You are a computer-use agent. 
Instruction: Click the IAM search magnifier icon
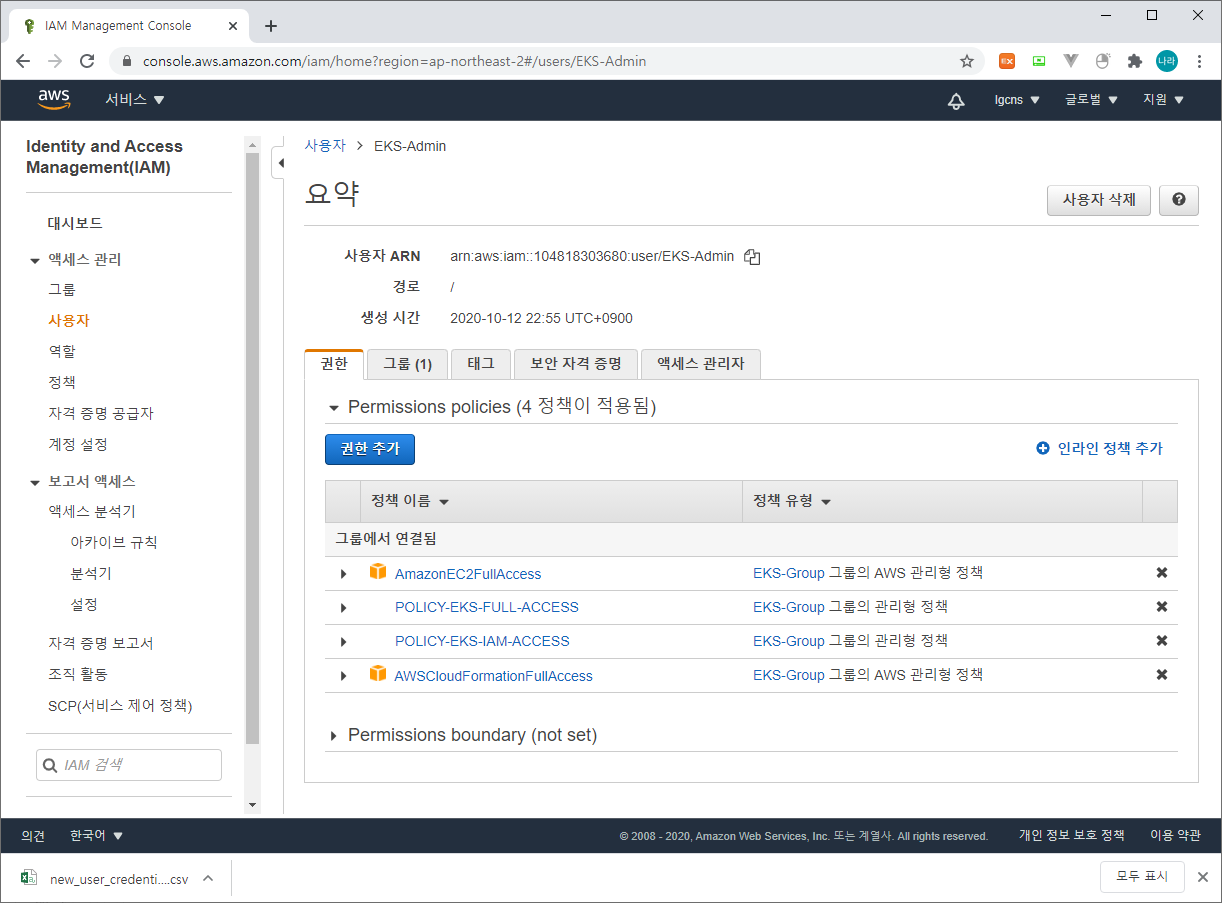tap(50, 765)
